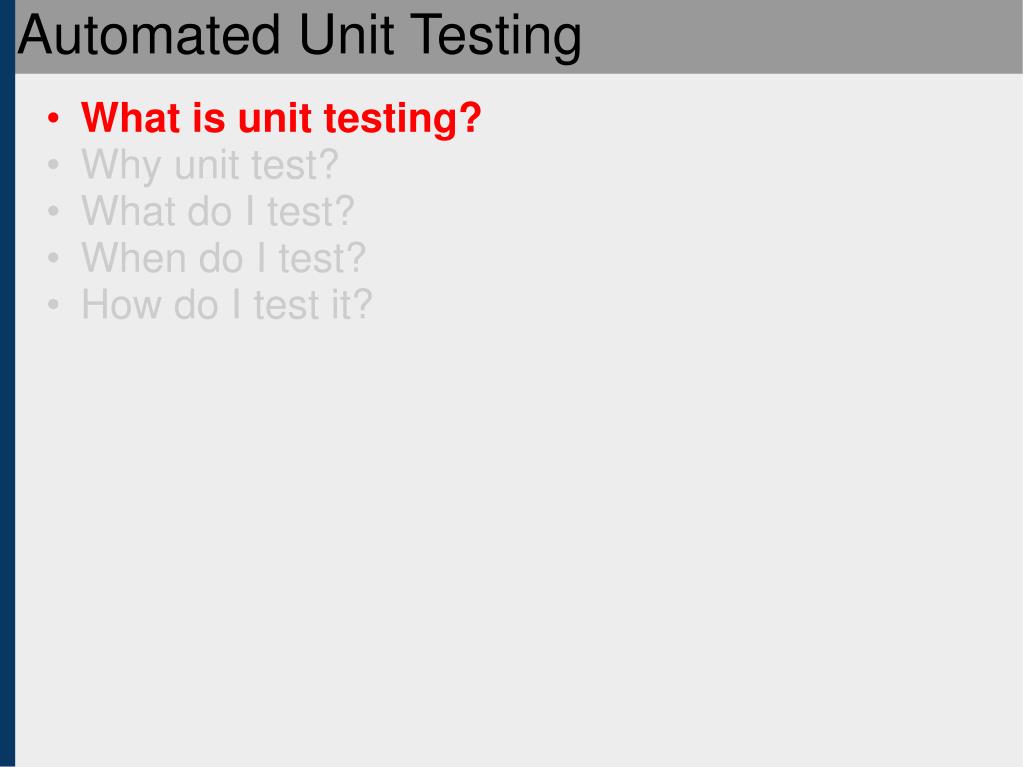
Task: Click the 'What do I test?' line
Action: tap(218, 212)
